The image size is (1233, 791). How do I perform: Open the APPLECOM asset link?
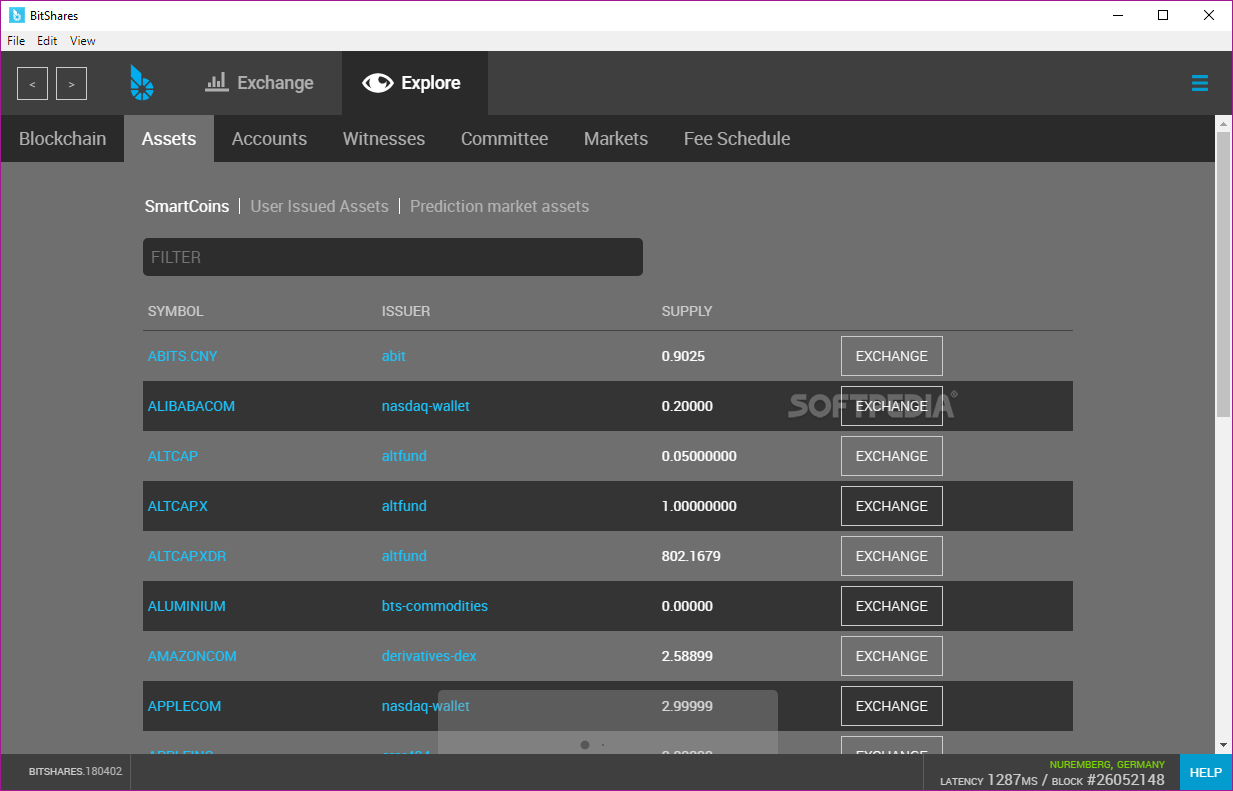pos(184,706)
